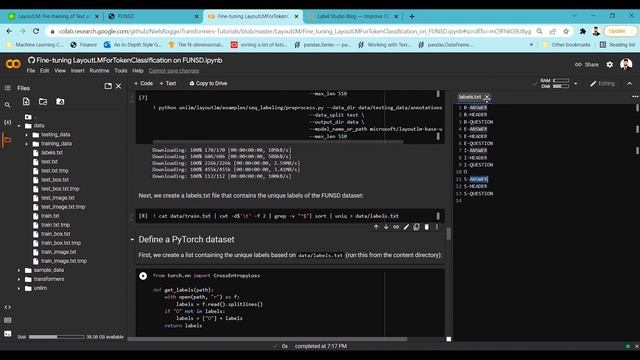
Task: Open editor pane more options
Action: coord(635,97)
